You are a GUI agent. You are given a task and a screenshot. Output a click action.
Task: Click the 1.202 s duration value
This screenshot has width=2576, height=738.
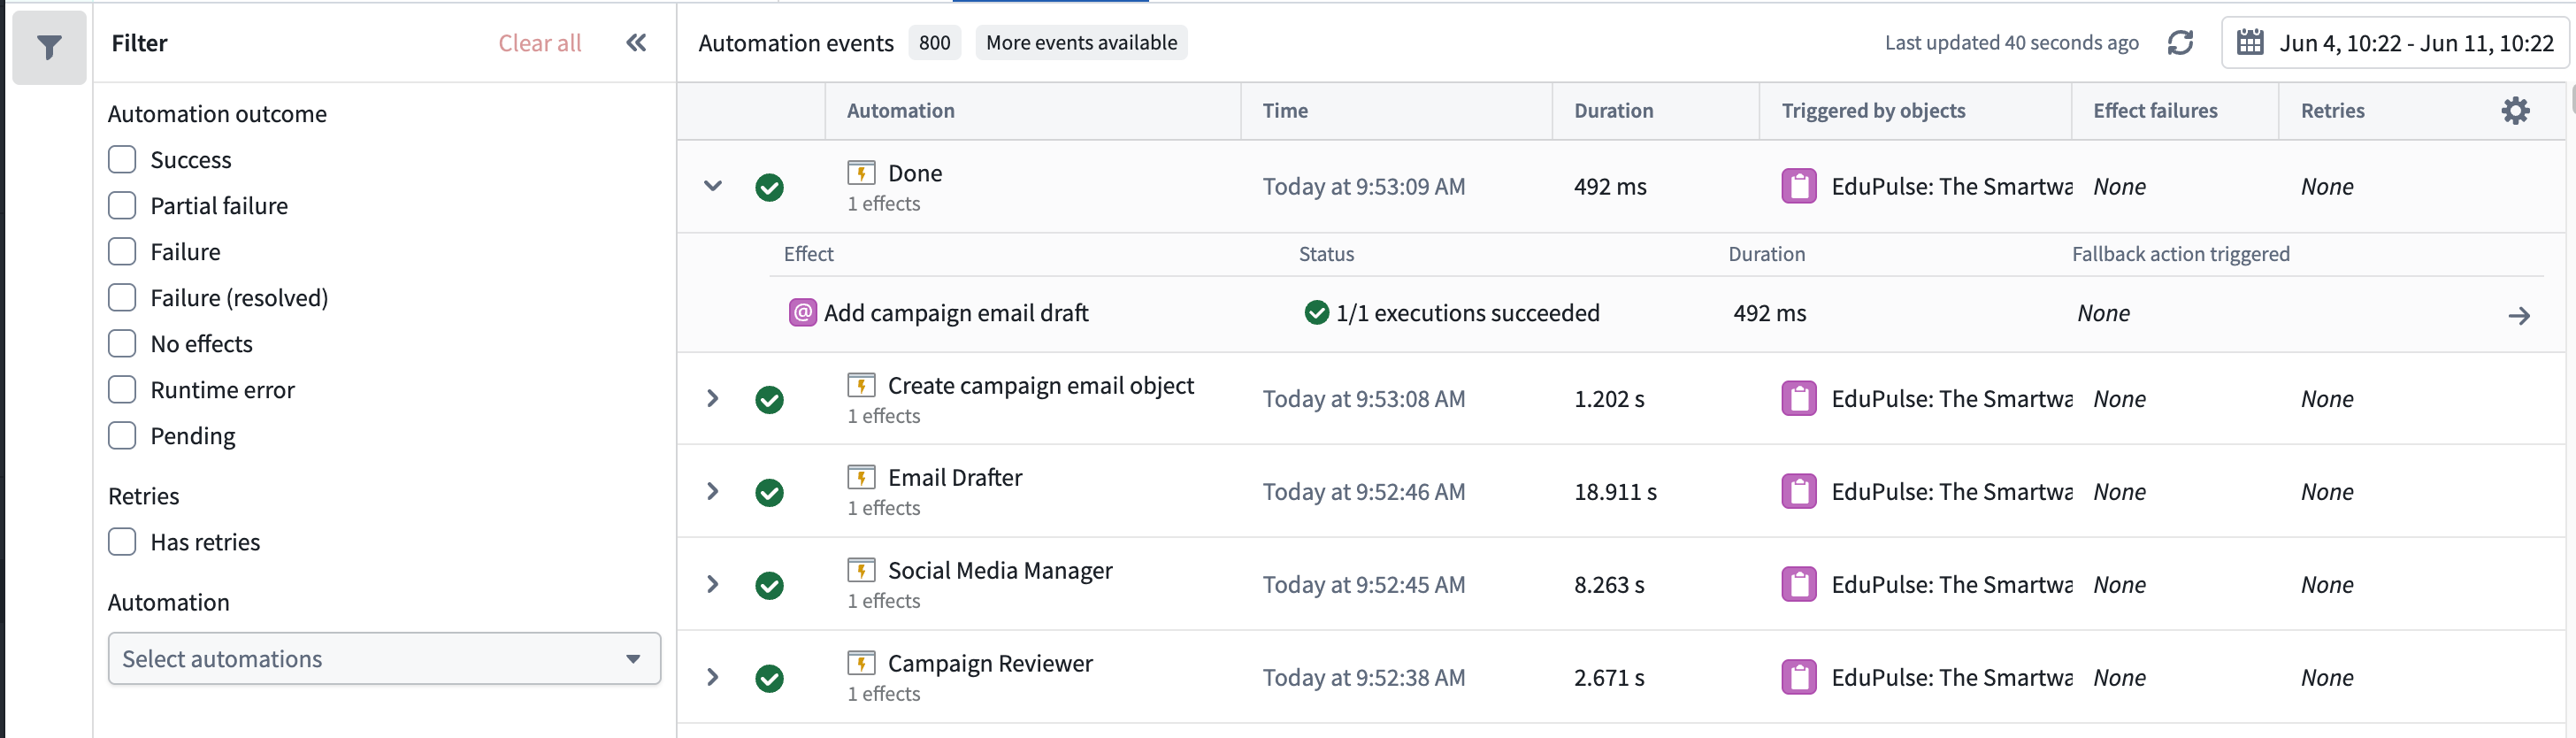tap(1609, 399)
